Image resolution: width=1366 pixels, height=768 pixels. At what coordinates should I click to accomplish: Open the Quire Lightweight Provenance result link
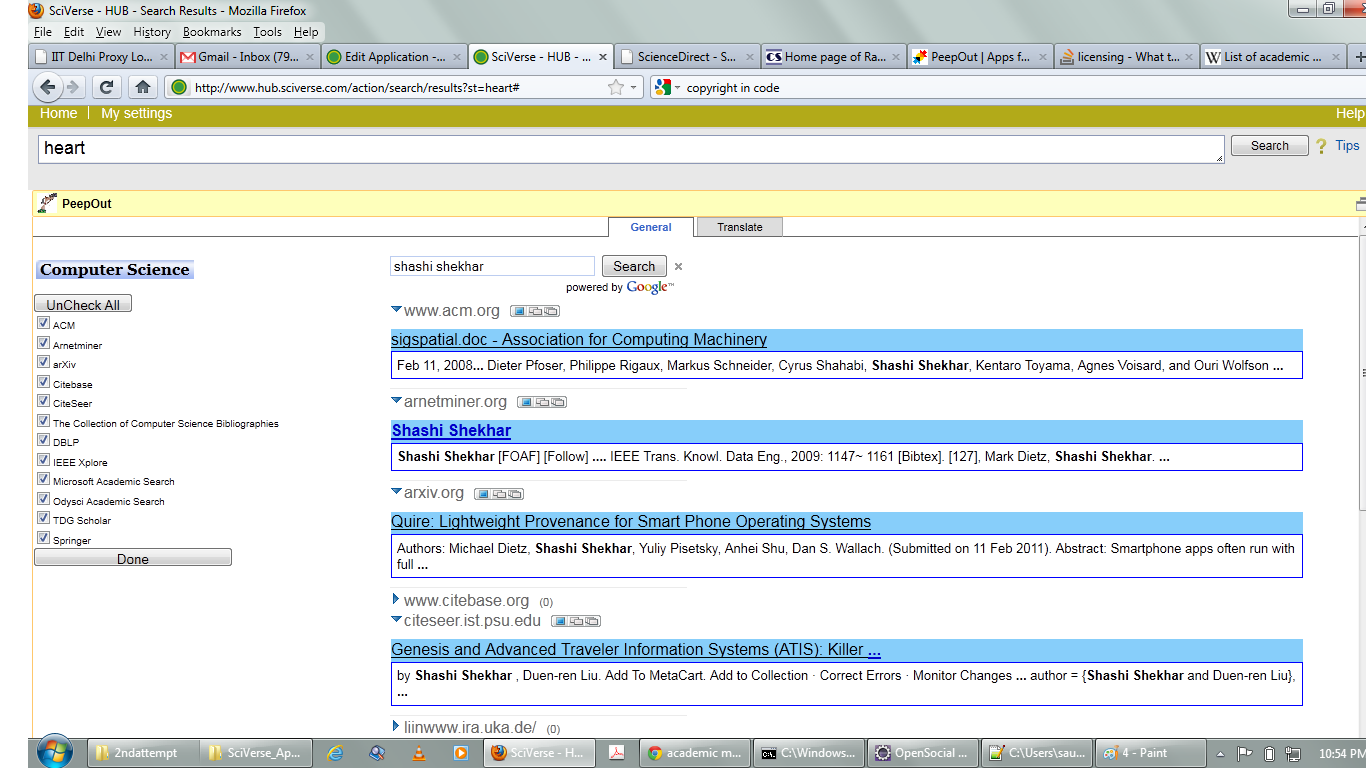[631, 521]
